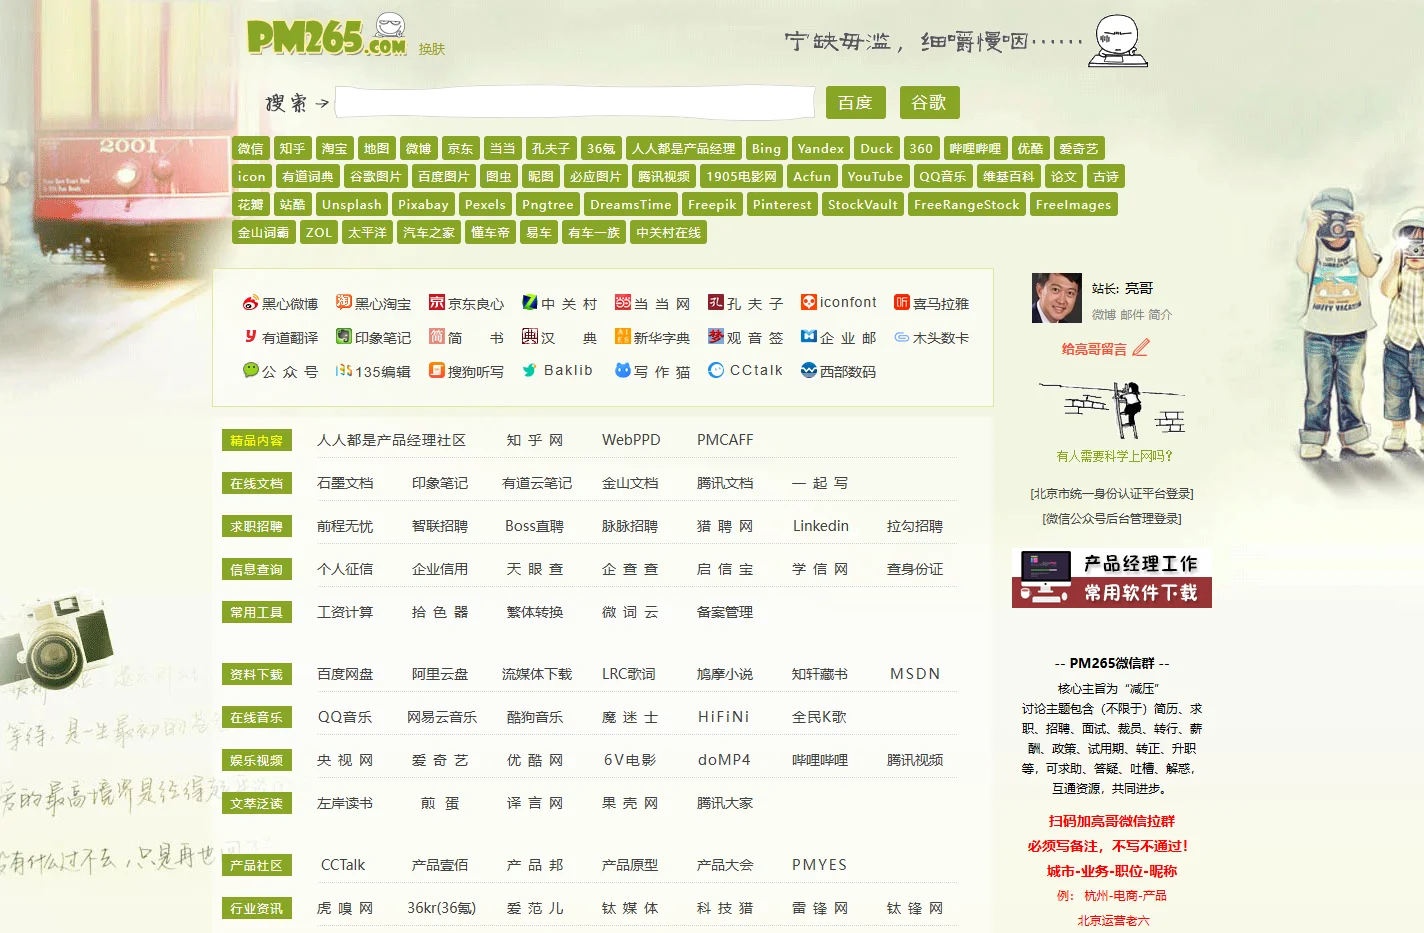Click the 给亮哥留言 message link

[1094, 349]
